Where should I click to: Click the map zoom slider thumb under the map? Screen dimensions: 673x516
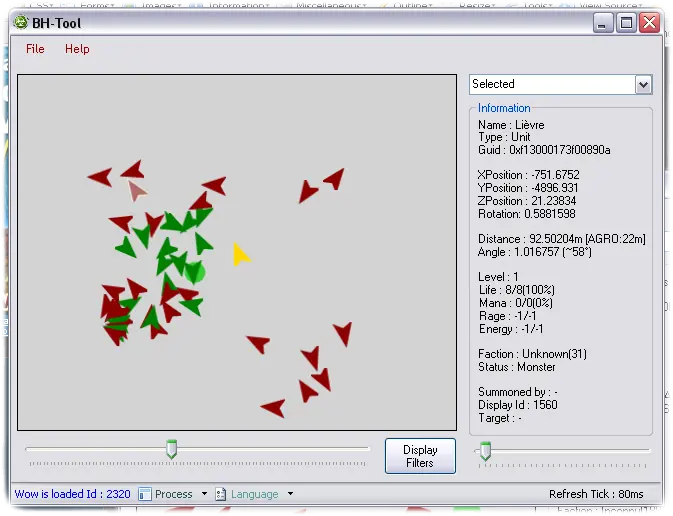click(x=171, y=451)
